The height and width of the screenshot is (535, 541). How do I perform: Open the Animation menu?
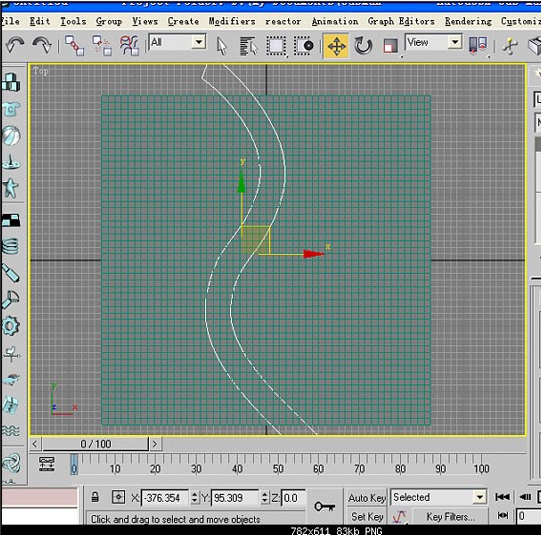[x=335, y=21]
